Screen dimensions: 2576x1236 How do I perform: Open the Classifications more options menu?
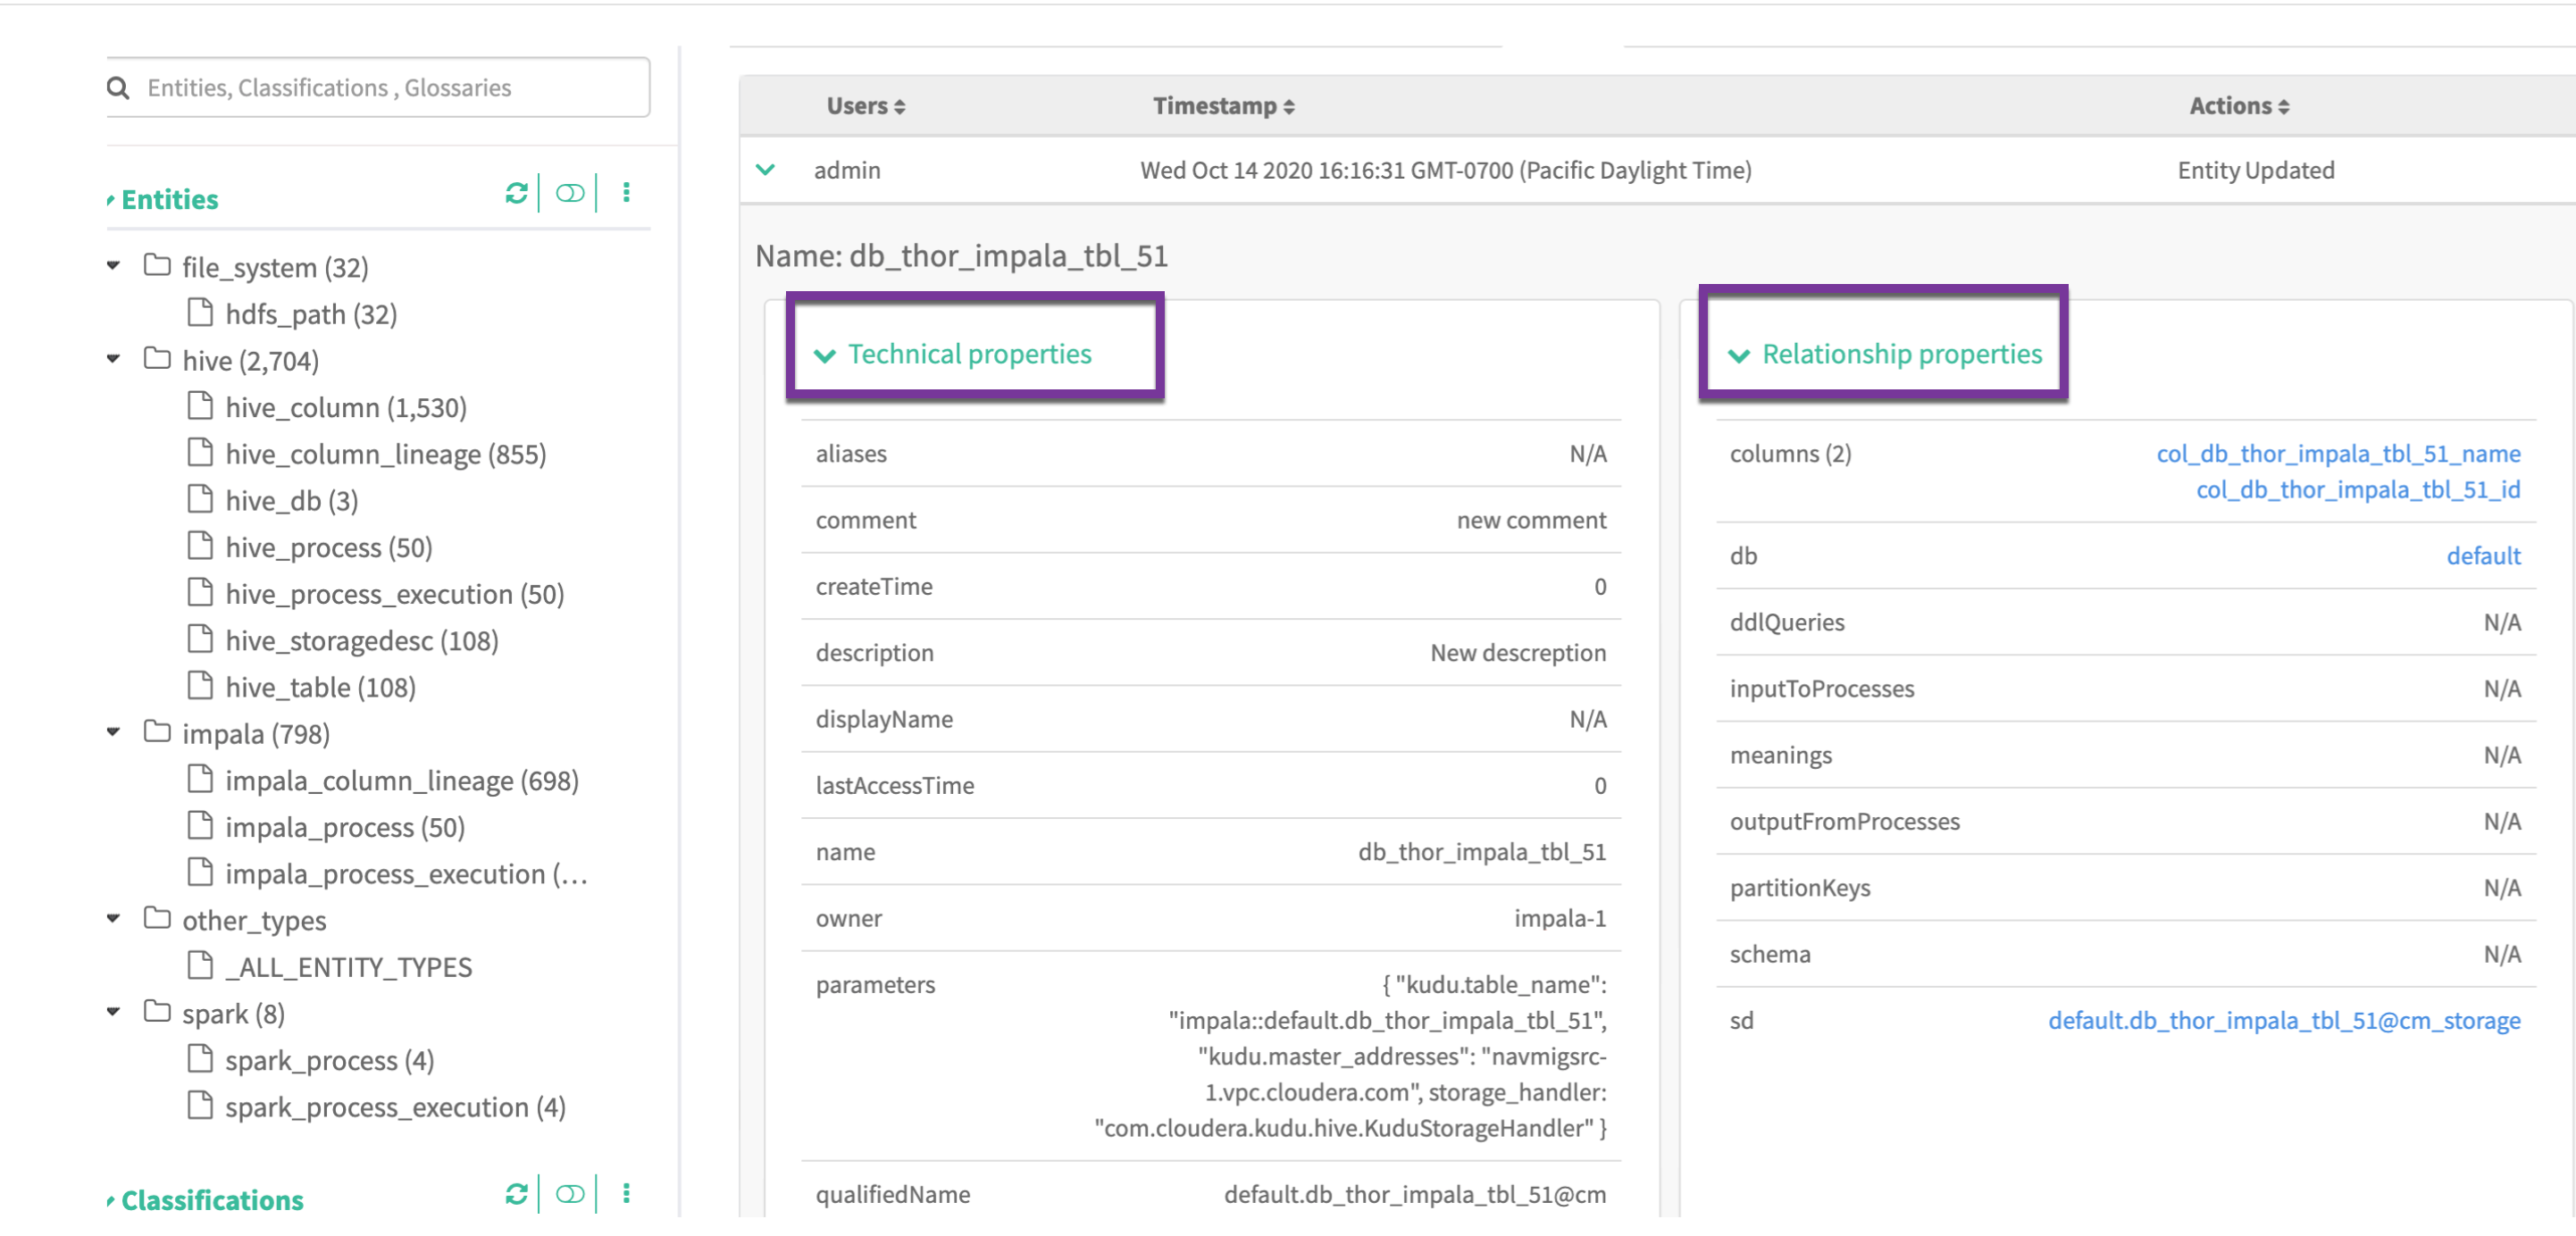[x=626, y=1193]
